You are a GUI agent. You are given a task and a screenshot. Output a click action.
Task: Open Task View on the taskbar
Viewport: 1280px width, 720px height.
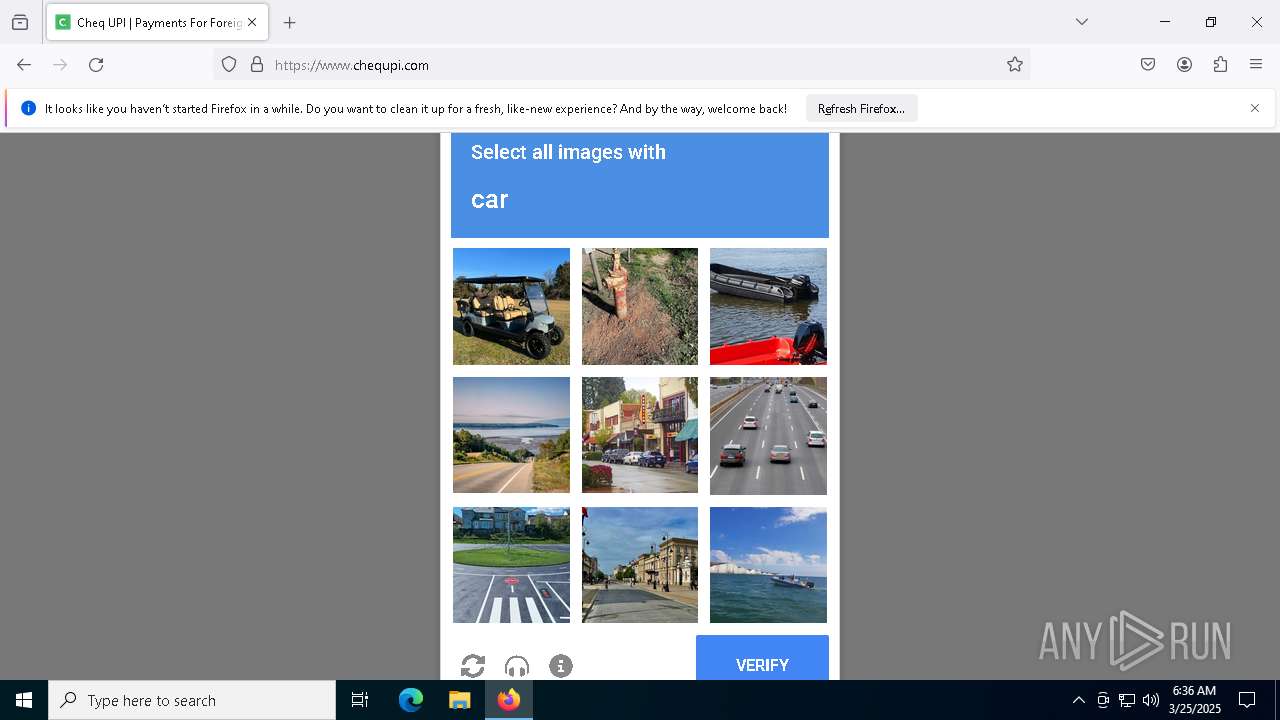coord(360,700)
